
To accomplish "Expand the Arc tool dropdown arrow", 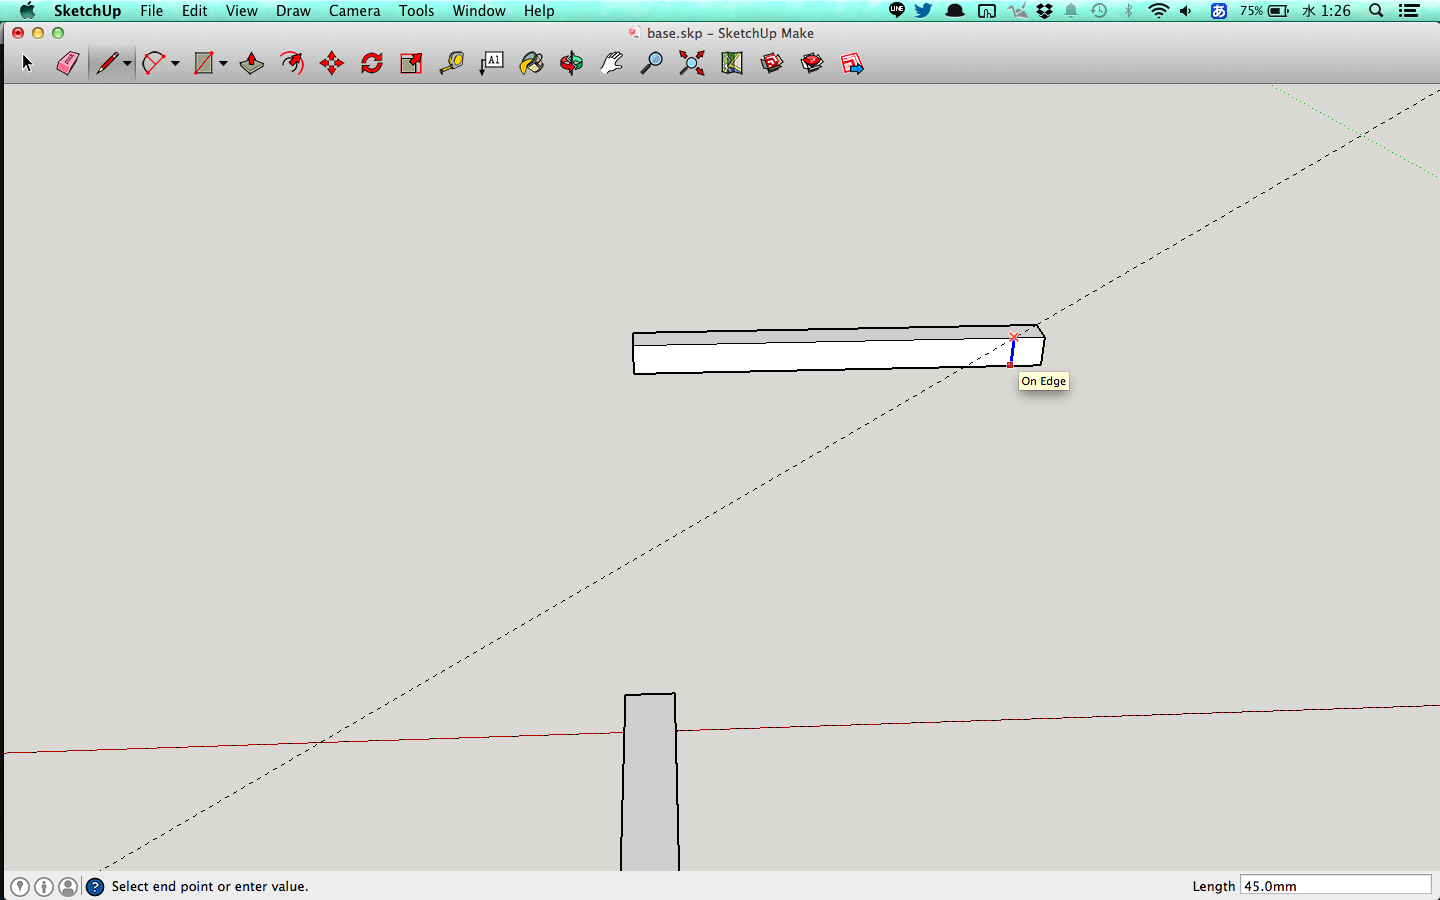I will (x=175, y=64).
